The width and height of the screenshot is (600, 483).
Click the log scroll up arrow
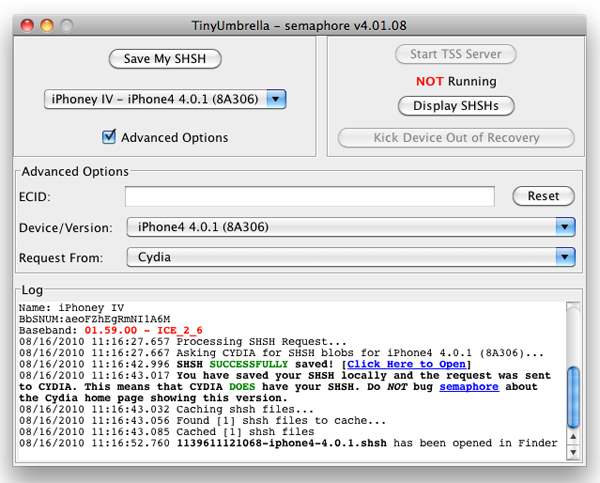[x=573, y=437]
